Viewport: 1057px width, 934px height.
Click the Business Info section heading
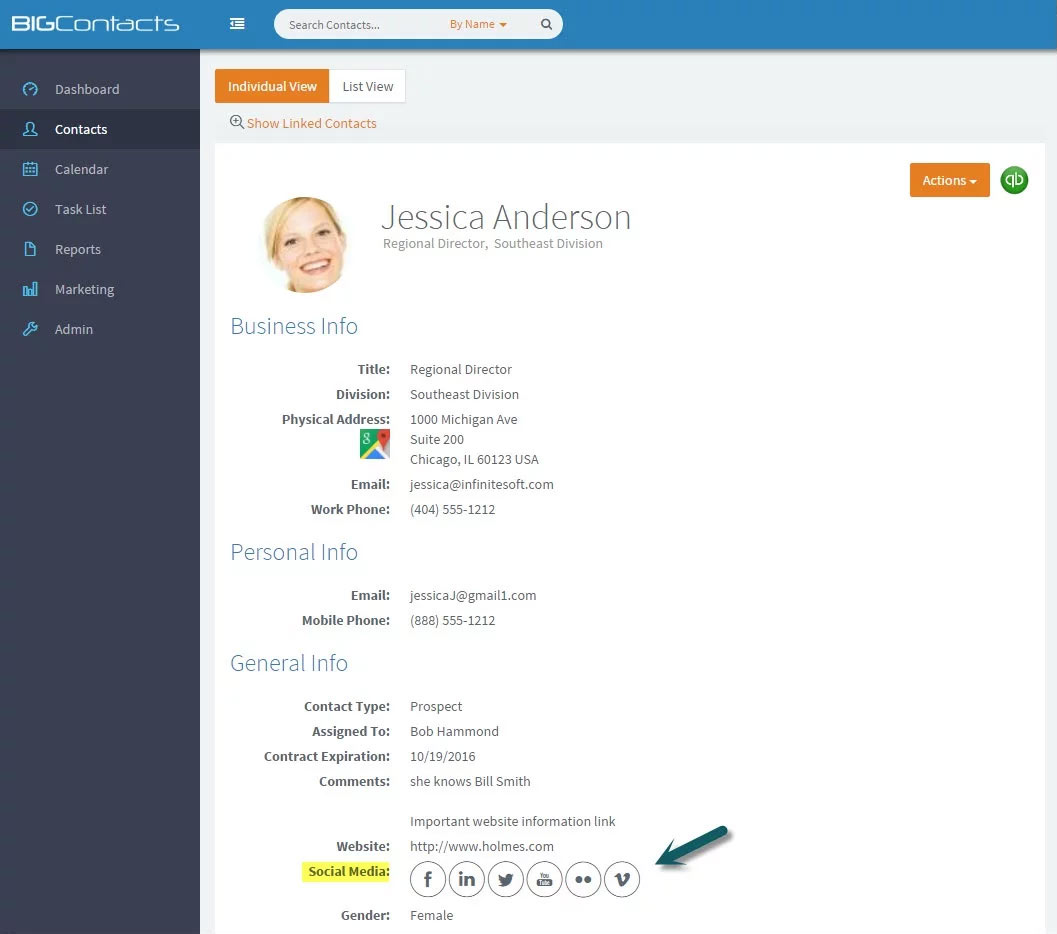click(x=294, y=326)
